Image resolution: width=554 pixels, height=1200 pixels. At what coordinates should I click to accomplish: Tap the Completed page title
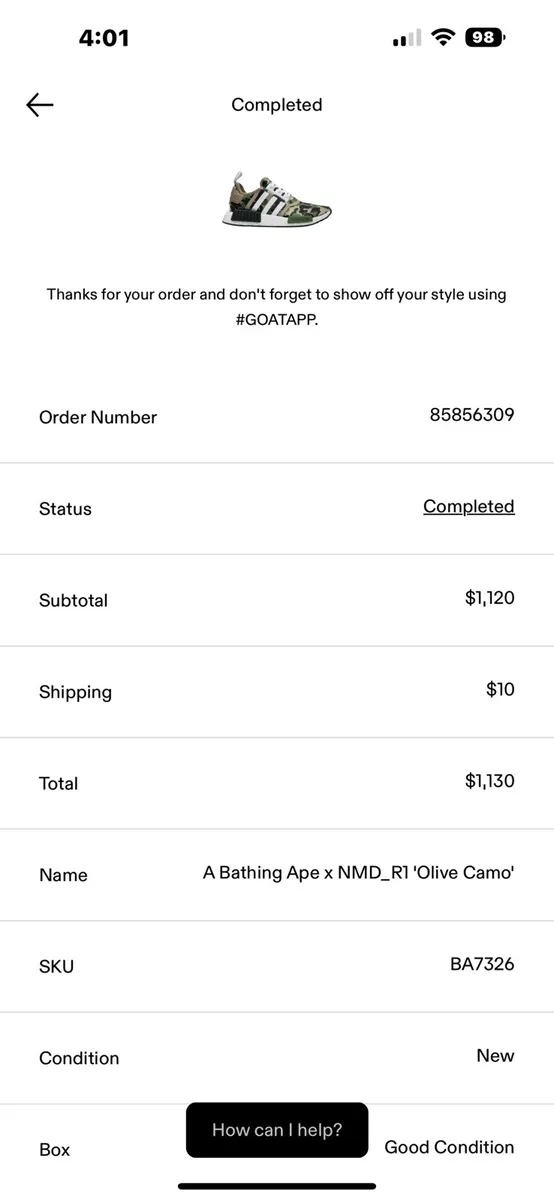click(x=277, y=105)
